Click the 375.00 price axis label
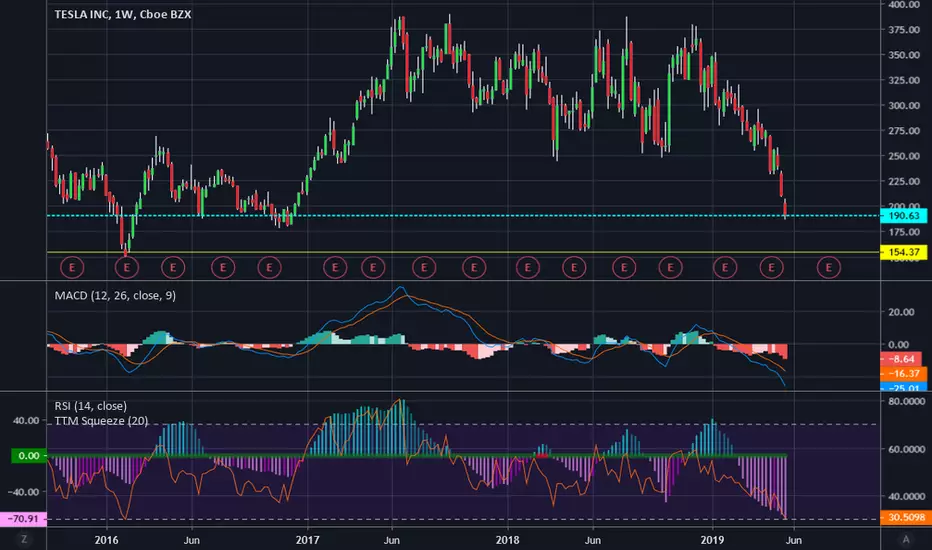 tap(903, 30)
